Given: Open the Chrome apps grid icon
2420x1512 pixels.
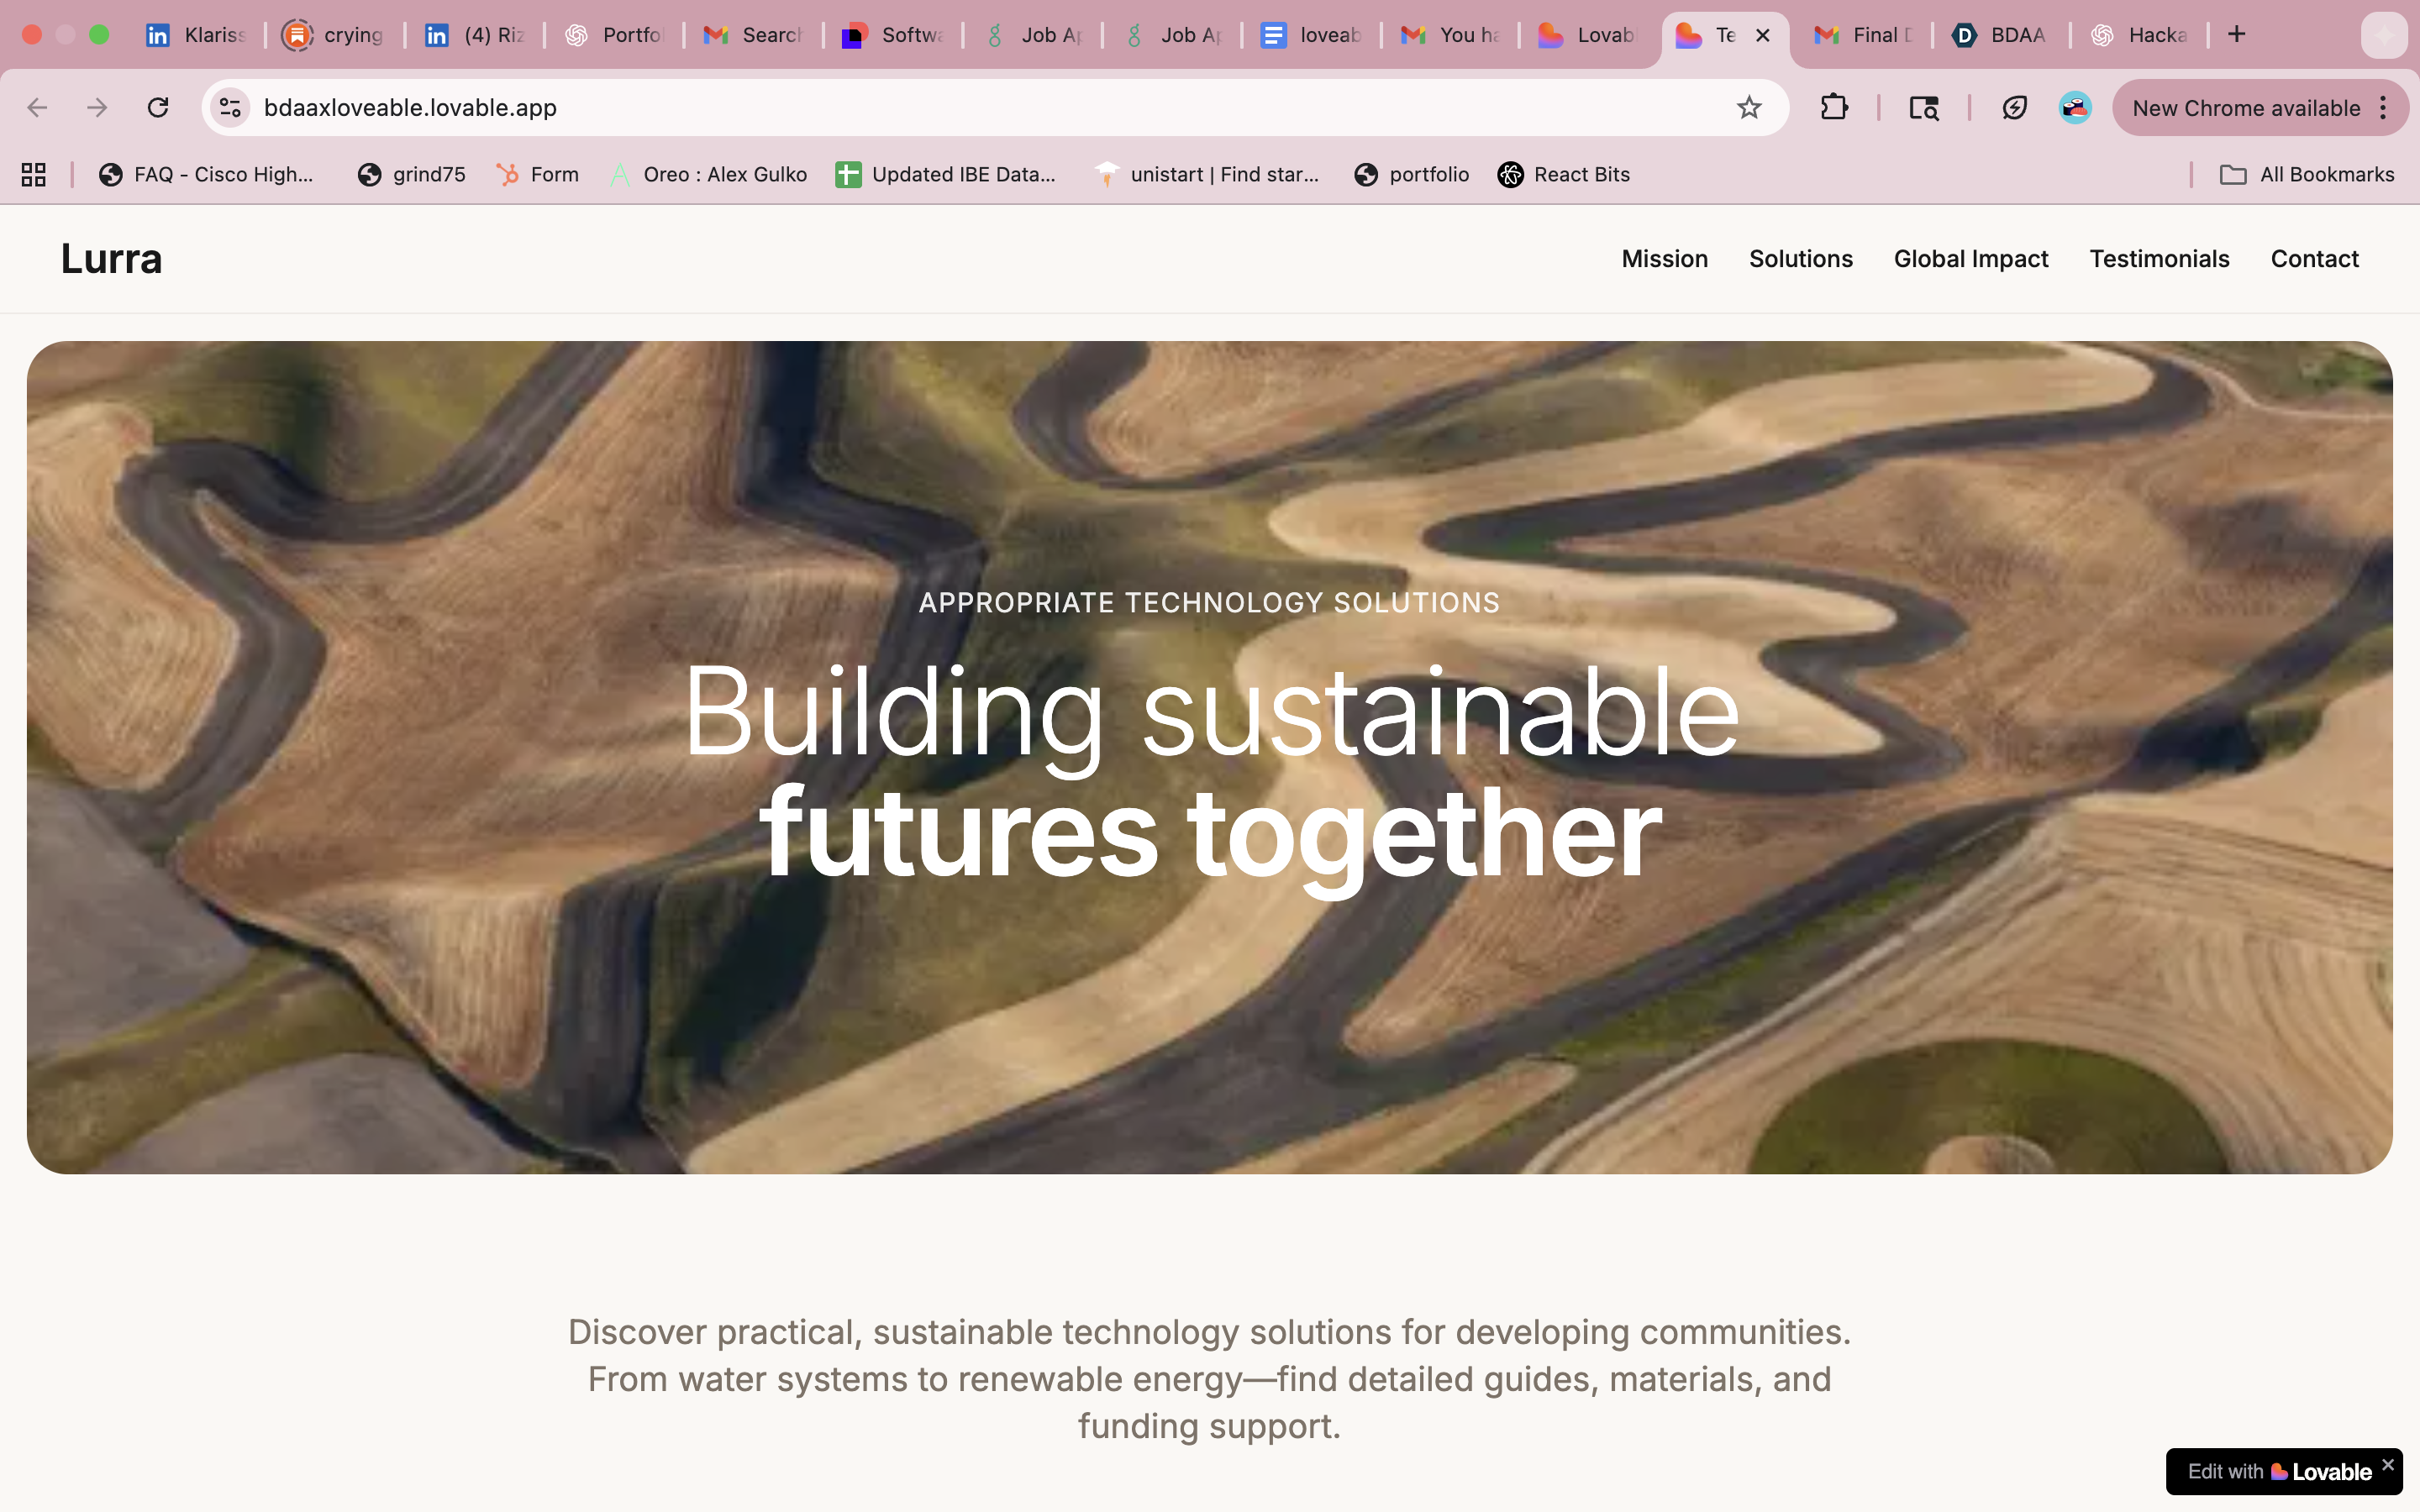Looking at the screenshot, I should click(34, 174).
